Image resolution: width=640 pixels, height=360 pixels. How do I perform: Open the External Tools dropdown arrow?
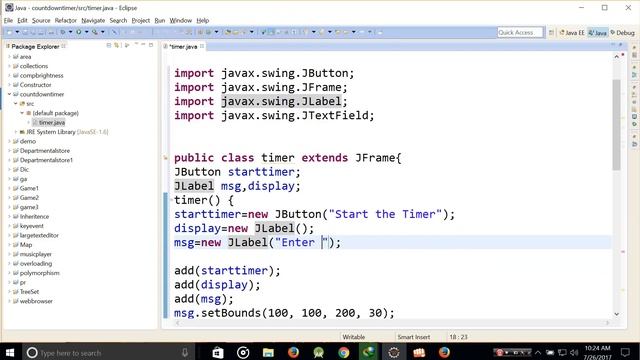[102, 32]
